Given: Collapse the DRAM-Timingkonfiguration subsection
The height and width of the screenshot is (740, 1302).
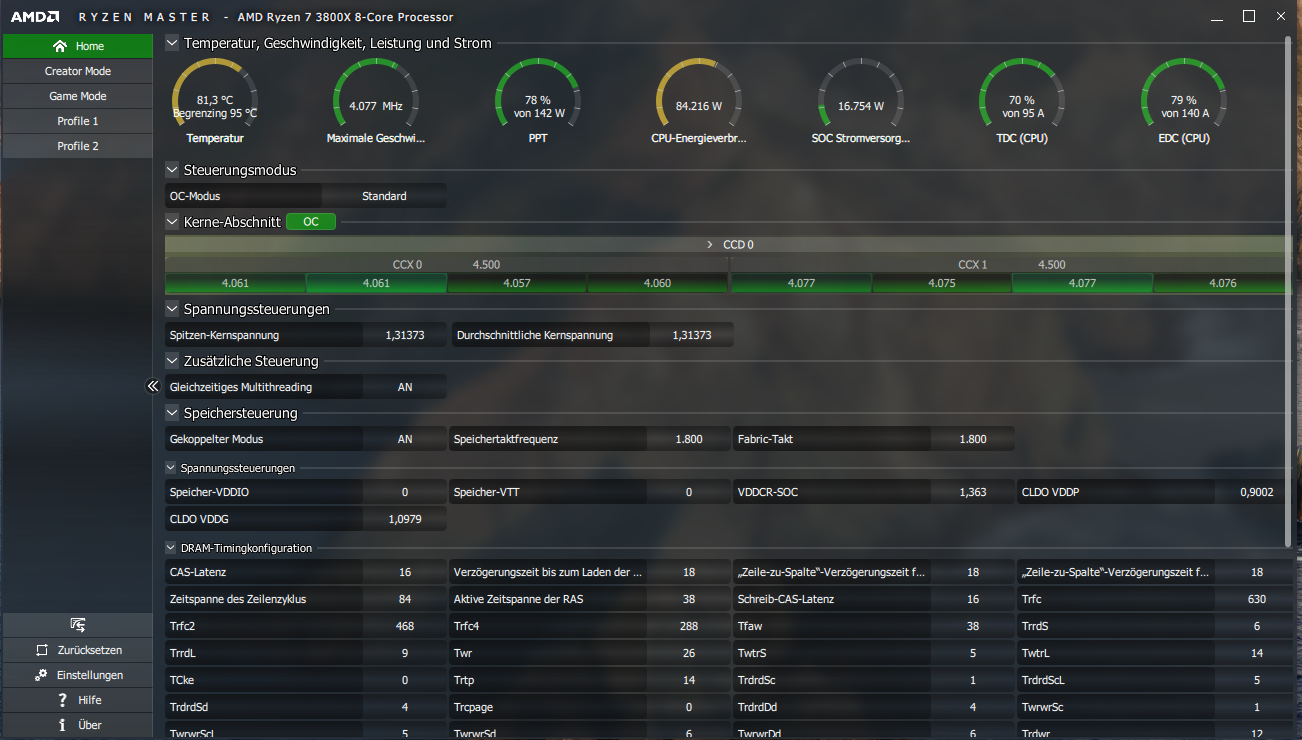Looking at the screenshot, I should (171, 547).
